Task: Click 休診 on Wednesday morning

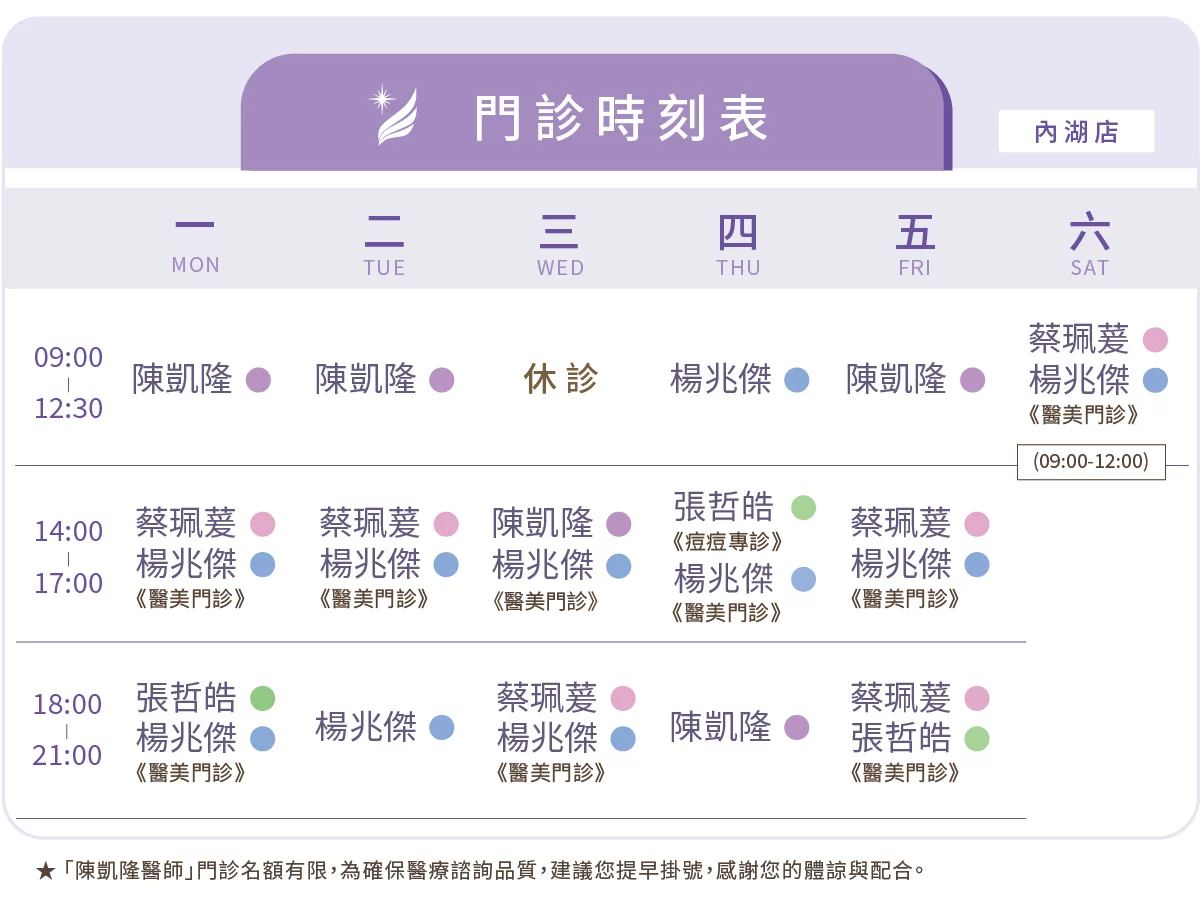Action: click(x=560, y=379)
